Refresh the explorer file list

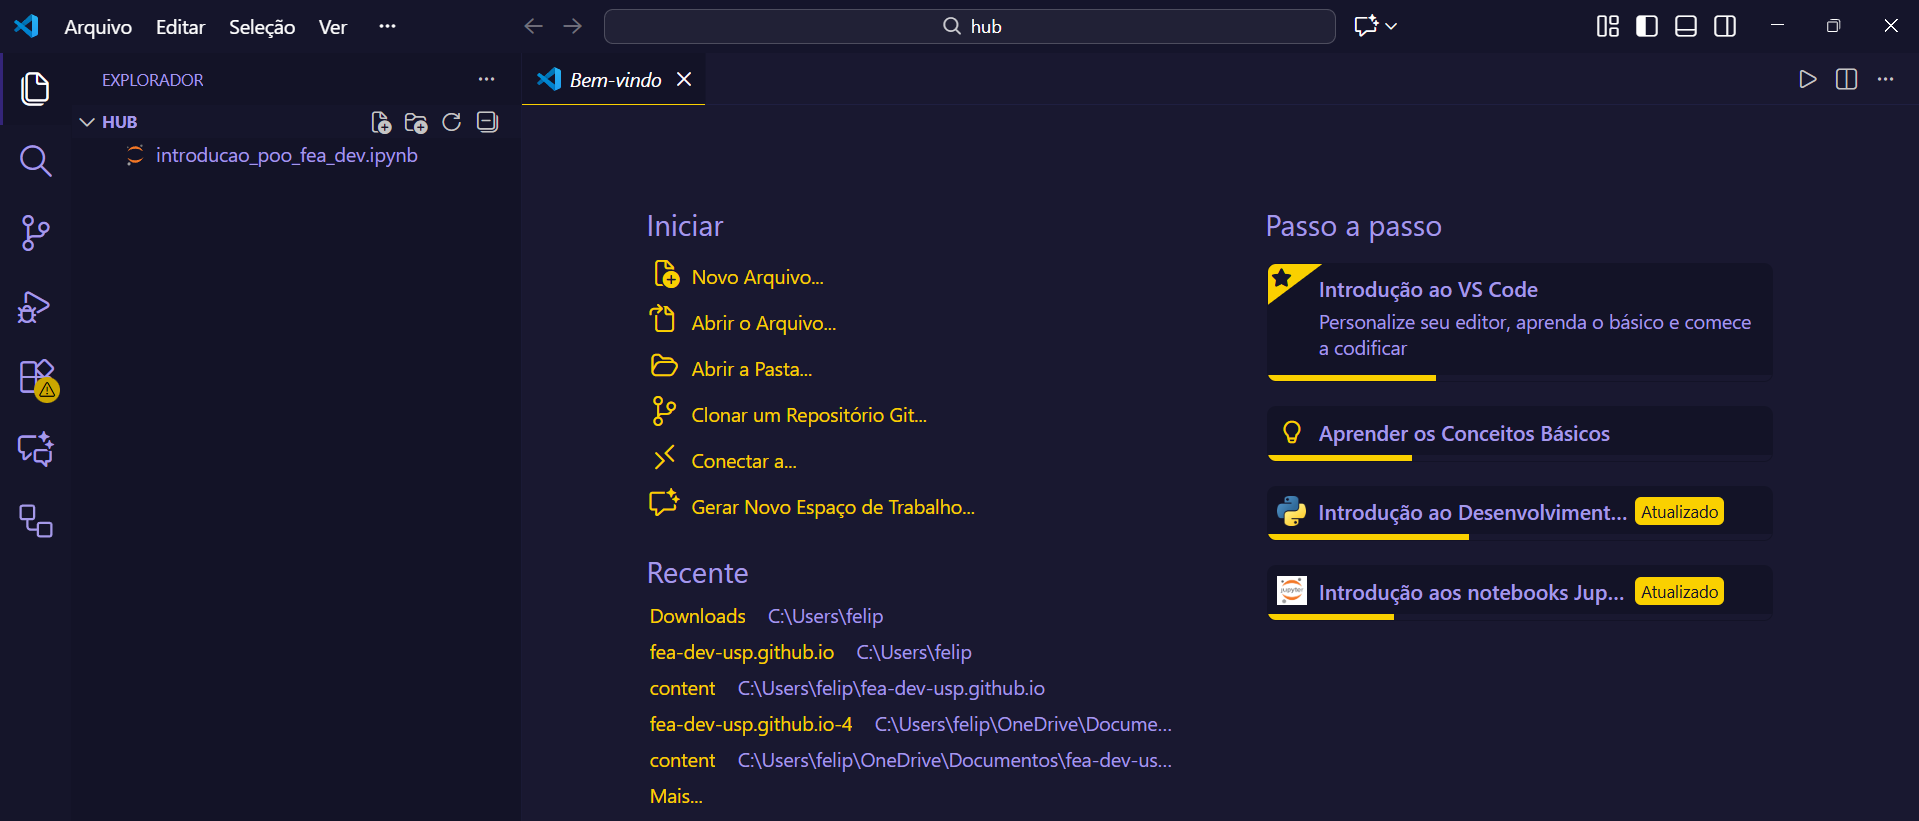coord(452,122)
